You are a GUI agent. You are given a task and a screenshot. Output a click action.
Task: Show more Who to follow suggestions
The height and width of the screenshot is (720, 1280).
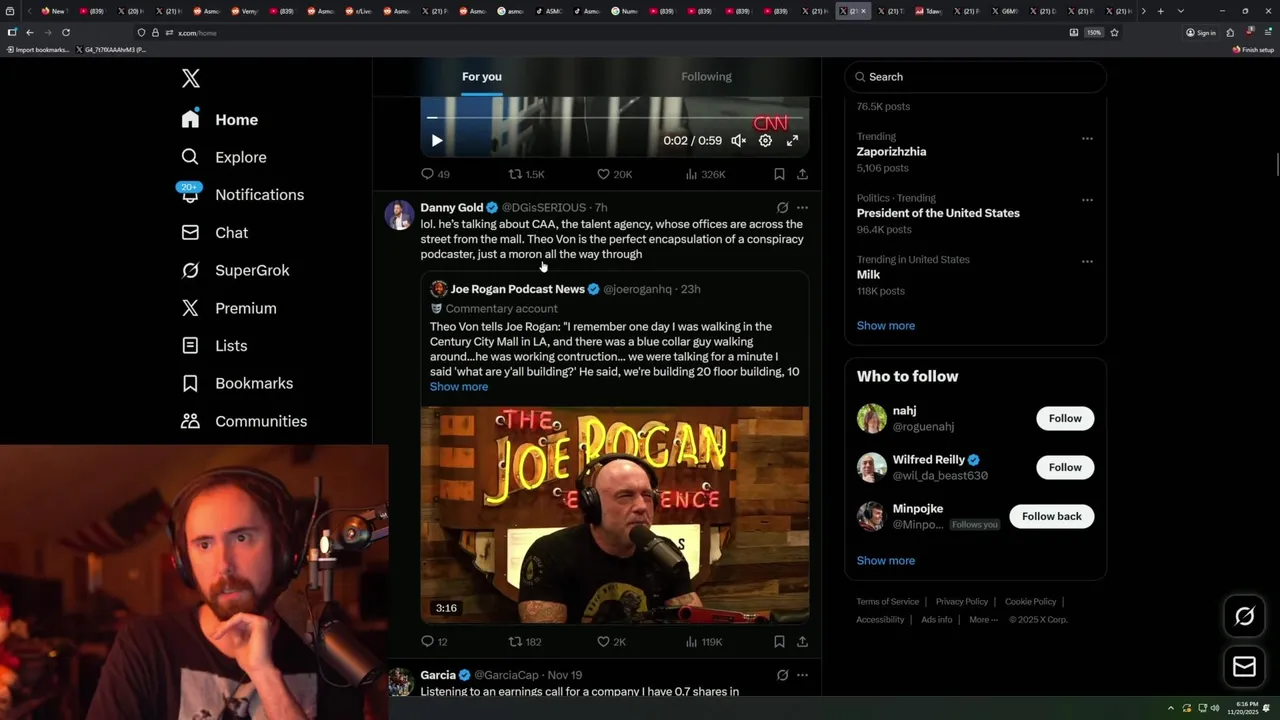click(886, 561)
